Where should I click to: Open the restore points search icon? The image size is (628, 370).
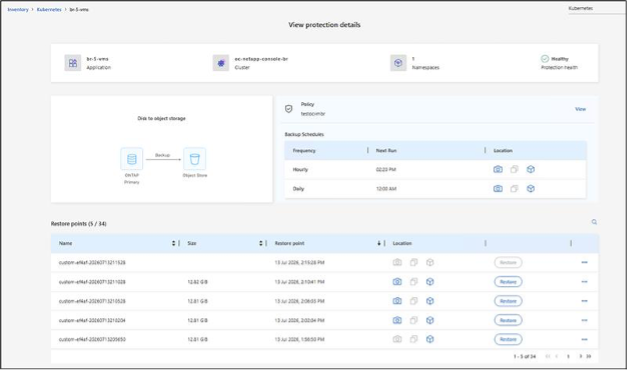pyautogui.click(x=594, y=222)
